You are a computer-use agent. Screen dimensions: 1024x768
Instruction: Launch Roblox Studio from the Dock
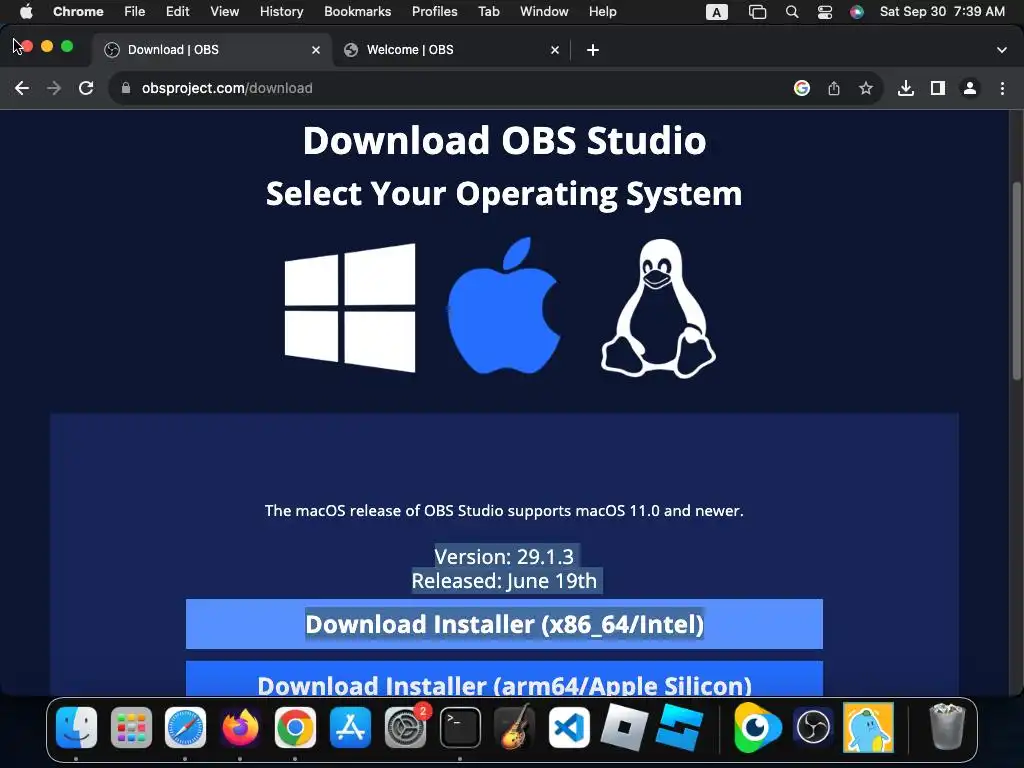(x=680, y=727)
